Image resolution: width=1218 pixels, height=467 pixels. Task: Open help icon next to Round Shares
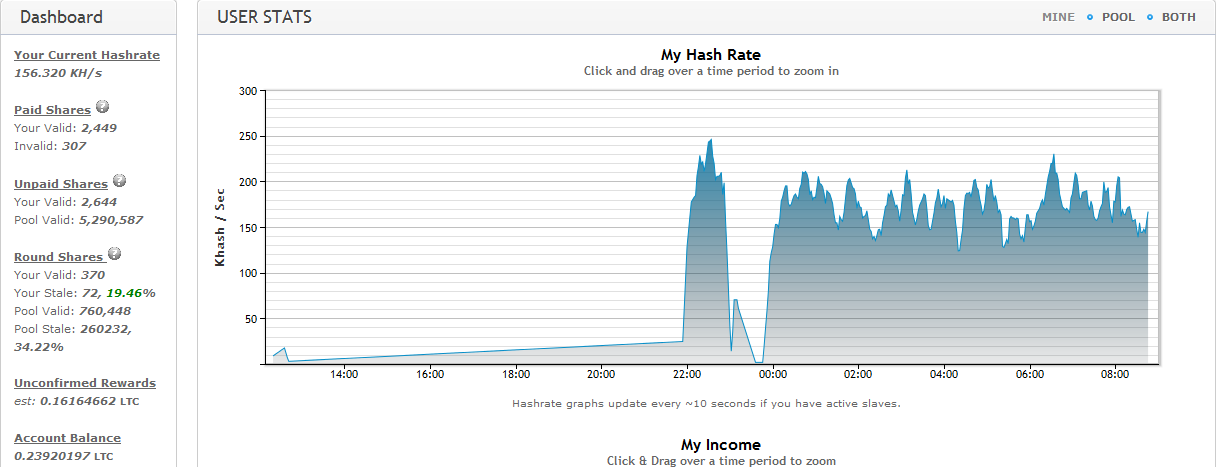114,255
